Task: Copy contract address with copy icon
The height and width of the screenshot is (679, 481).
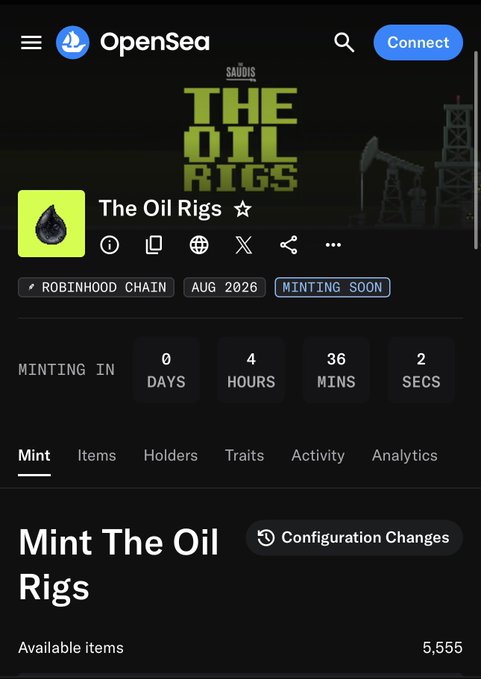Action: coord(154,245)
